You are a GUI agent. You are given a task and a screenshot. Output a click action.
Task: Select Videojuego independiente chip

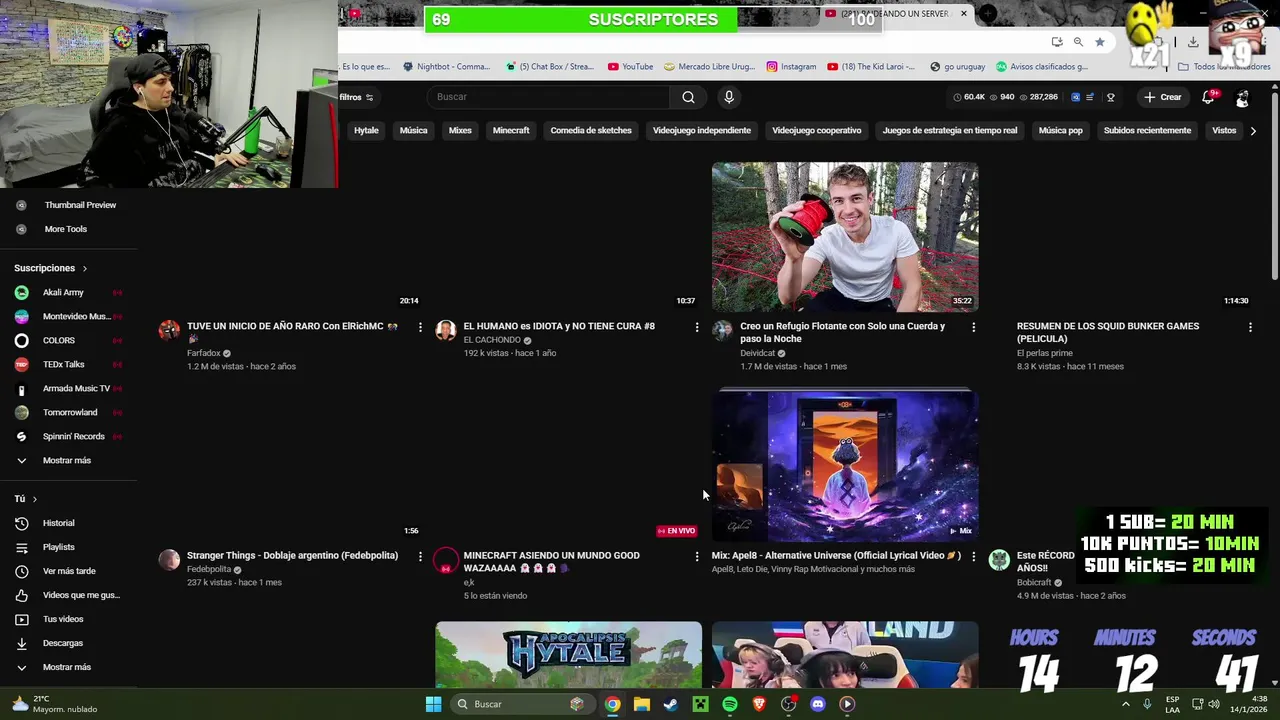pos(702,130)
